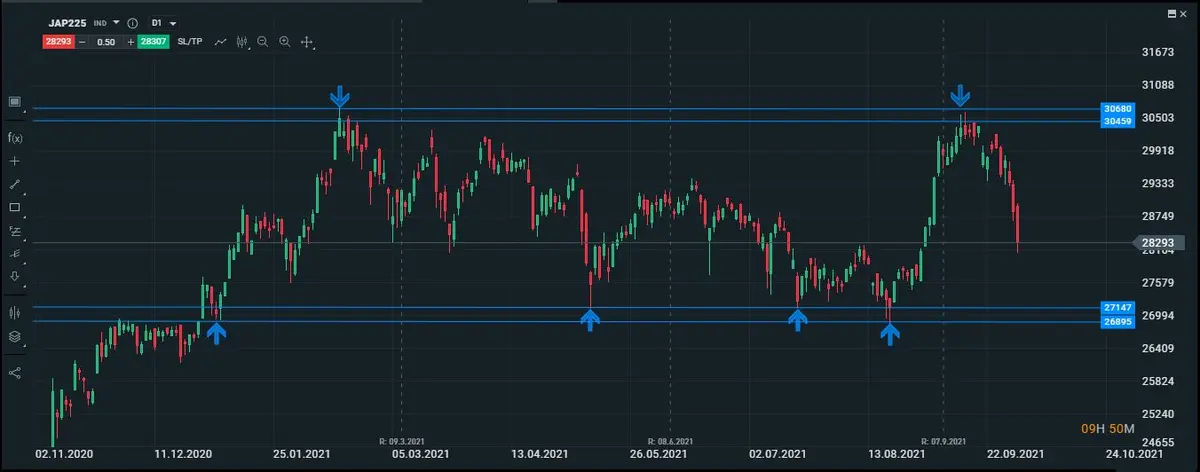Image resolution: width=1200 pixels, height=472 pixels.
Task: Open the layers icon in sidebar
Action: [15, 337]
